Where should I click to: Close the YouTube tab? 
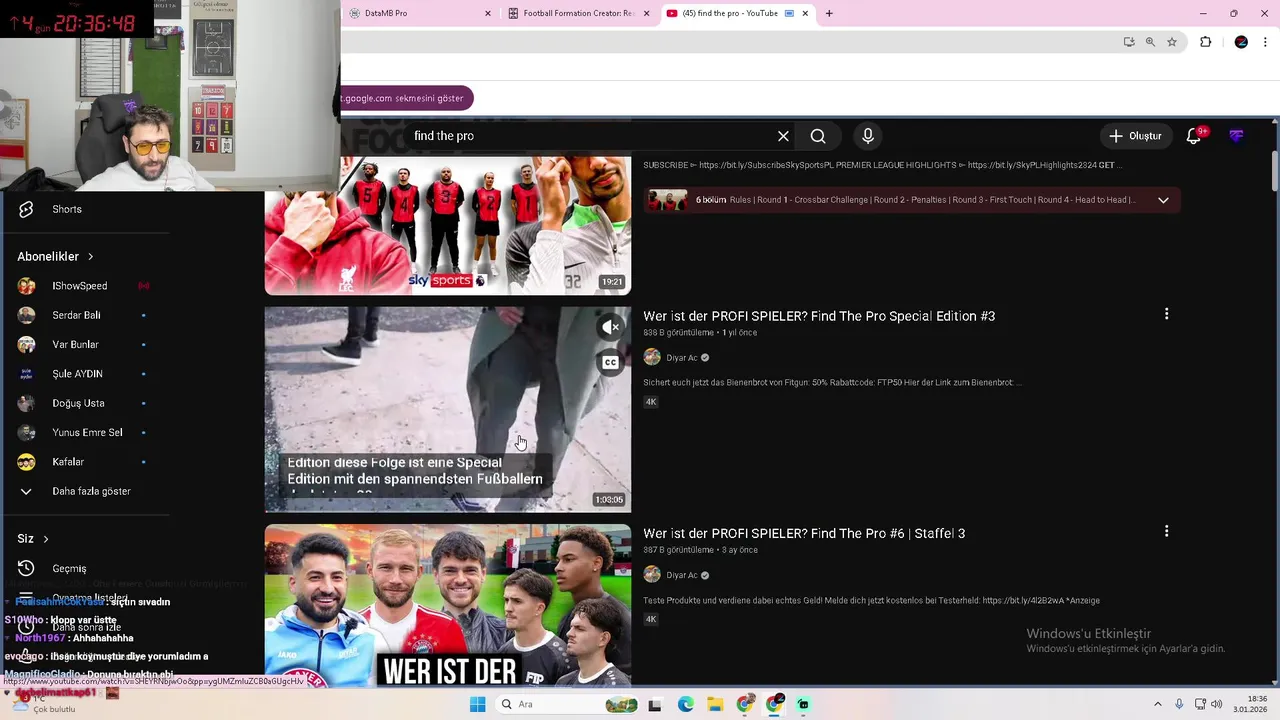(805, 13)
